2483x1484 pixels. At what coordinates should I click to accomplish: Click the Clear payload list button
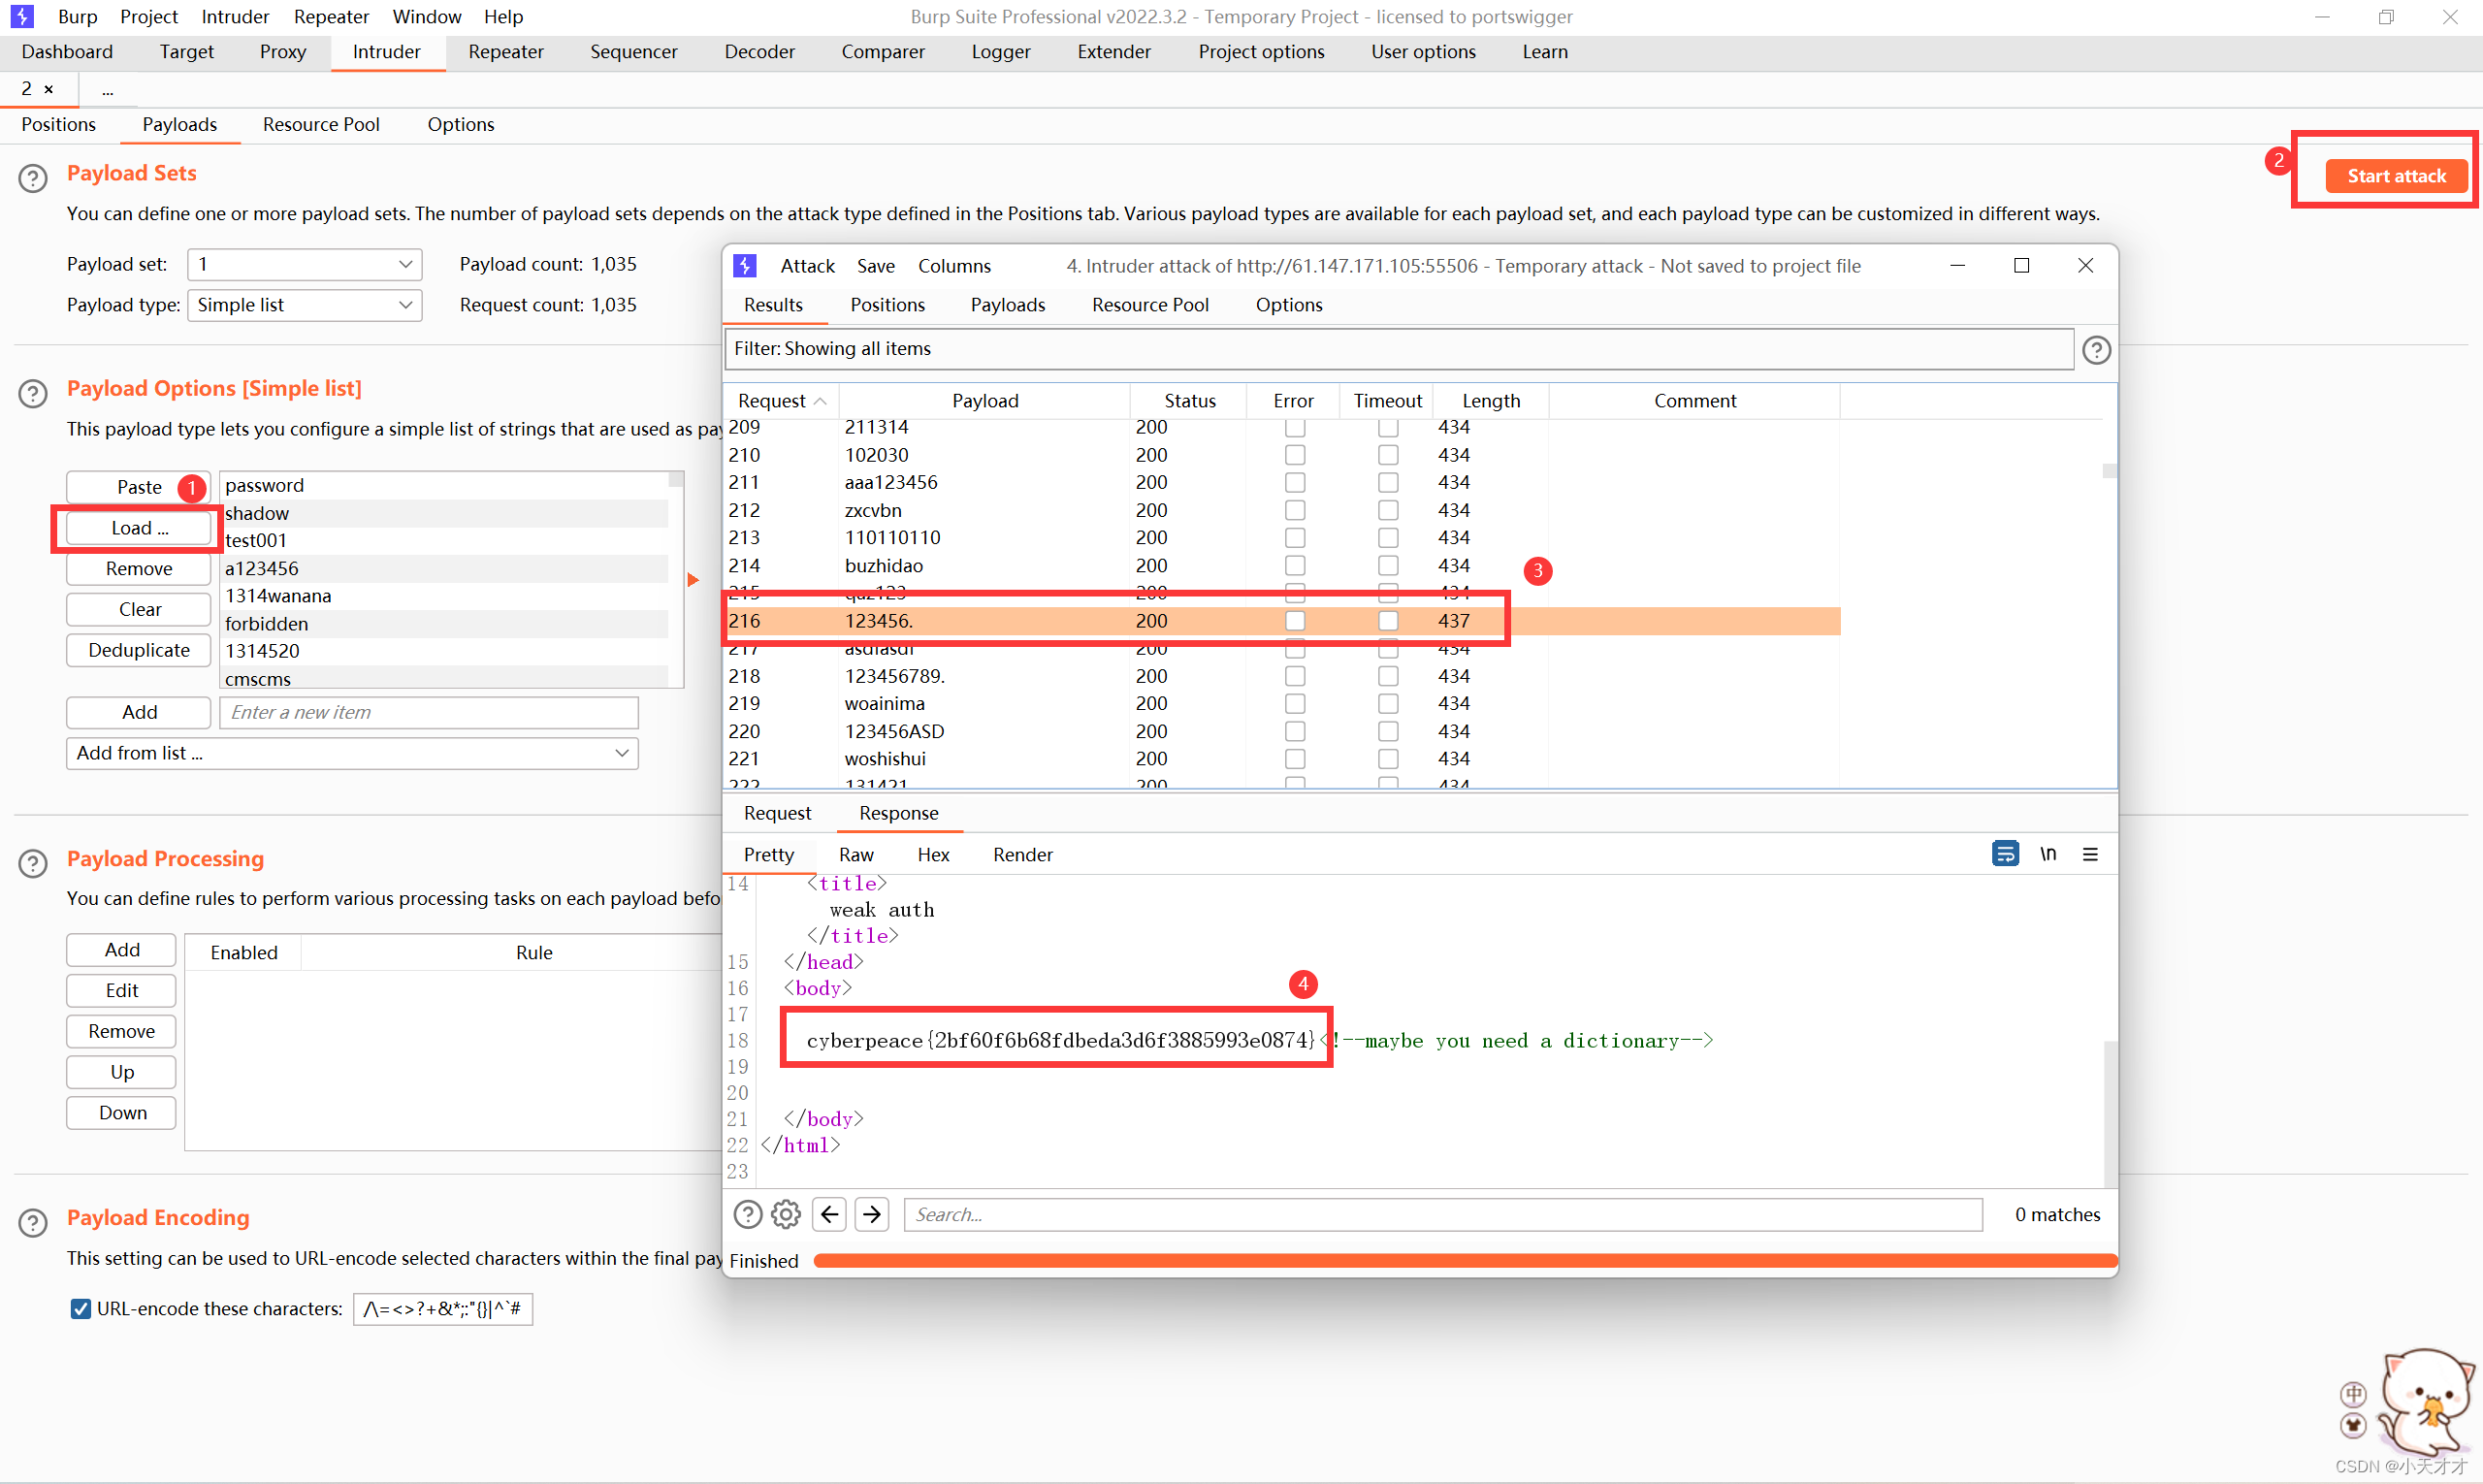tap(139, 609)
